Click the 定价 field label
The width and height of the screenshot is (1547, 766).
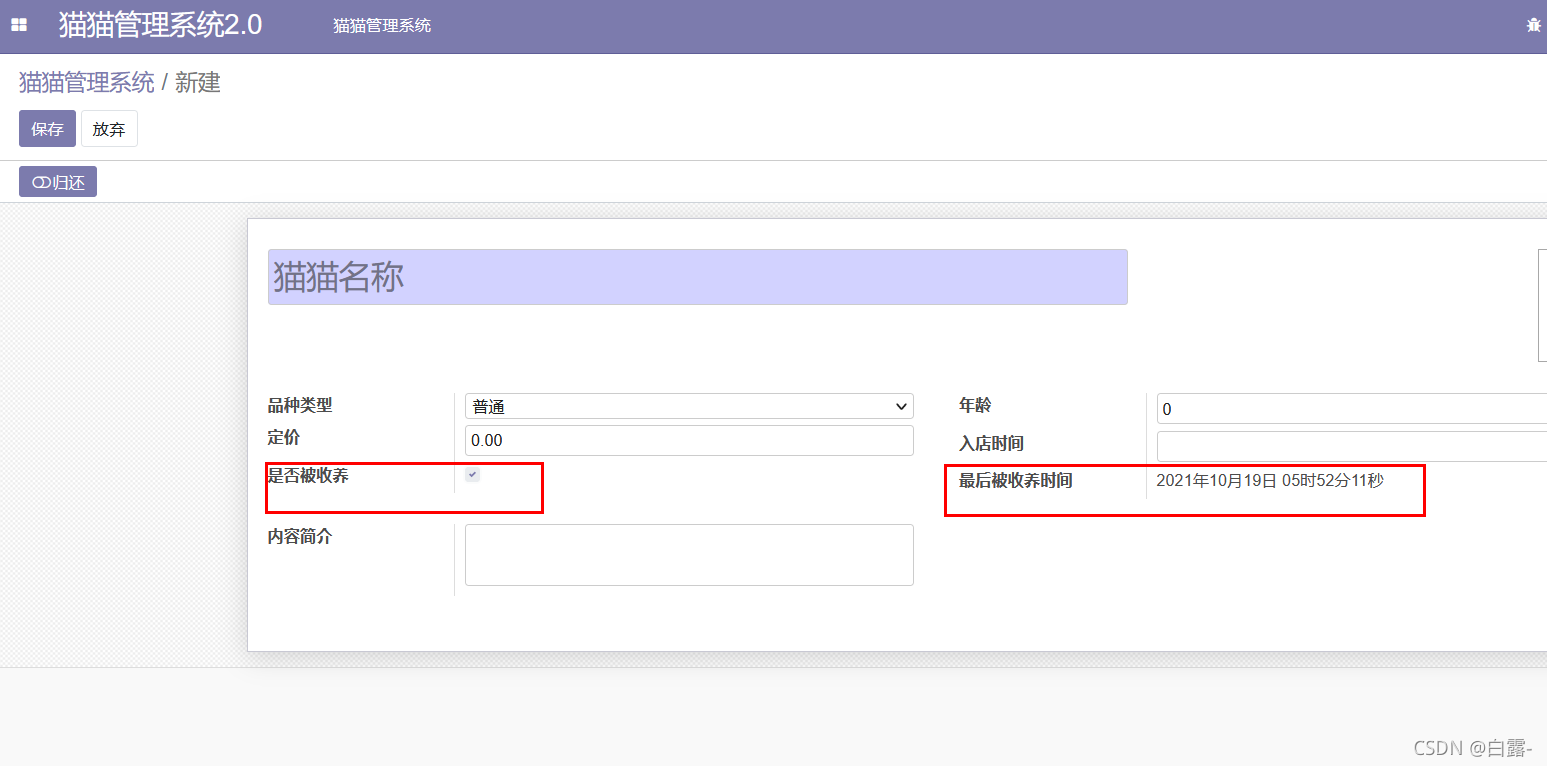click(284, 437)
